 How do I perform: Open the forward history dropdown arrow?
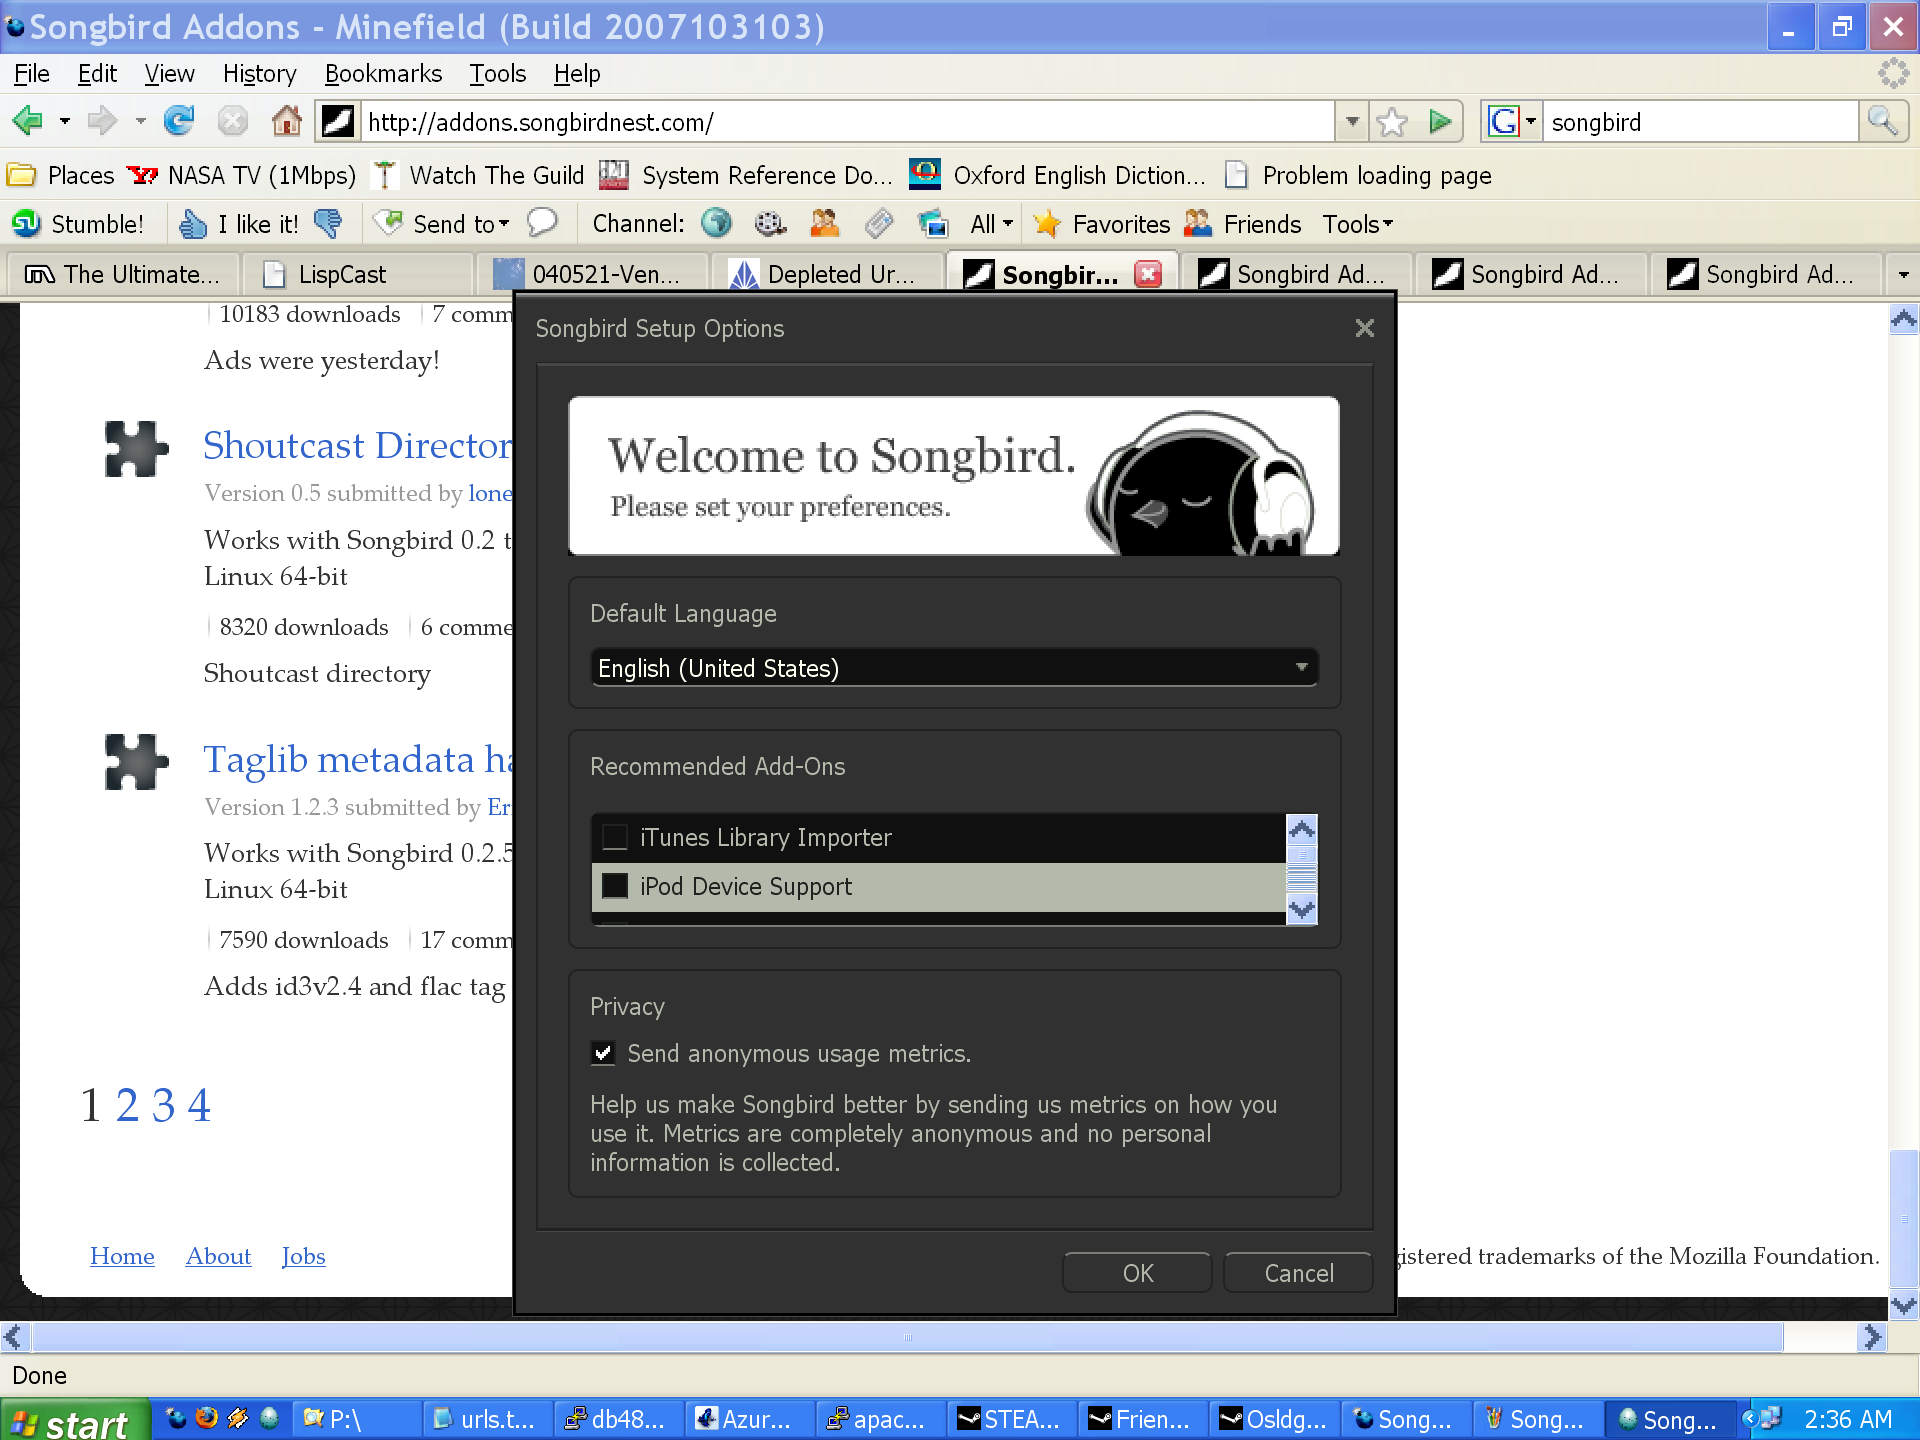point(140,122)
